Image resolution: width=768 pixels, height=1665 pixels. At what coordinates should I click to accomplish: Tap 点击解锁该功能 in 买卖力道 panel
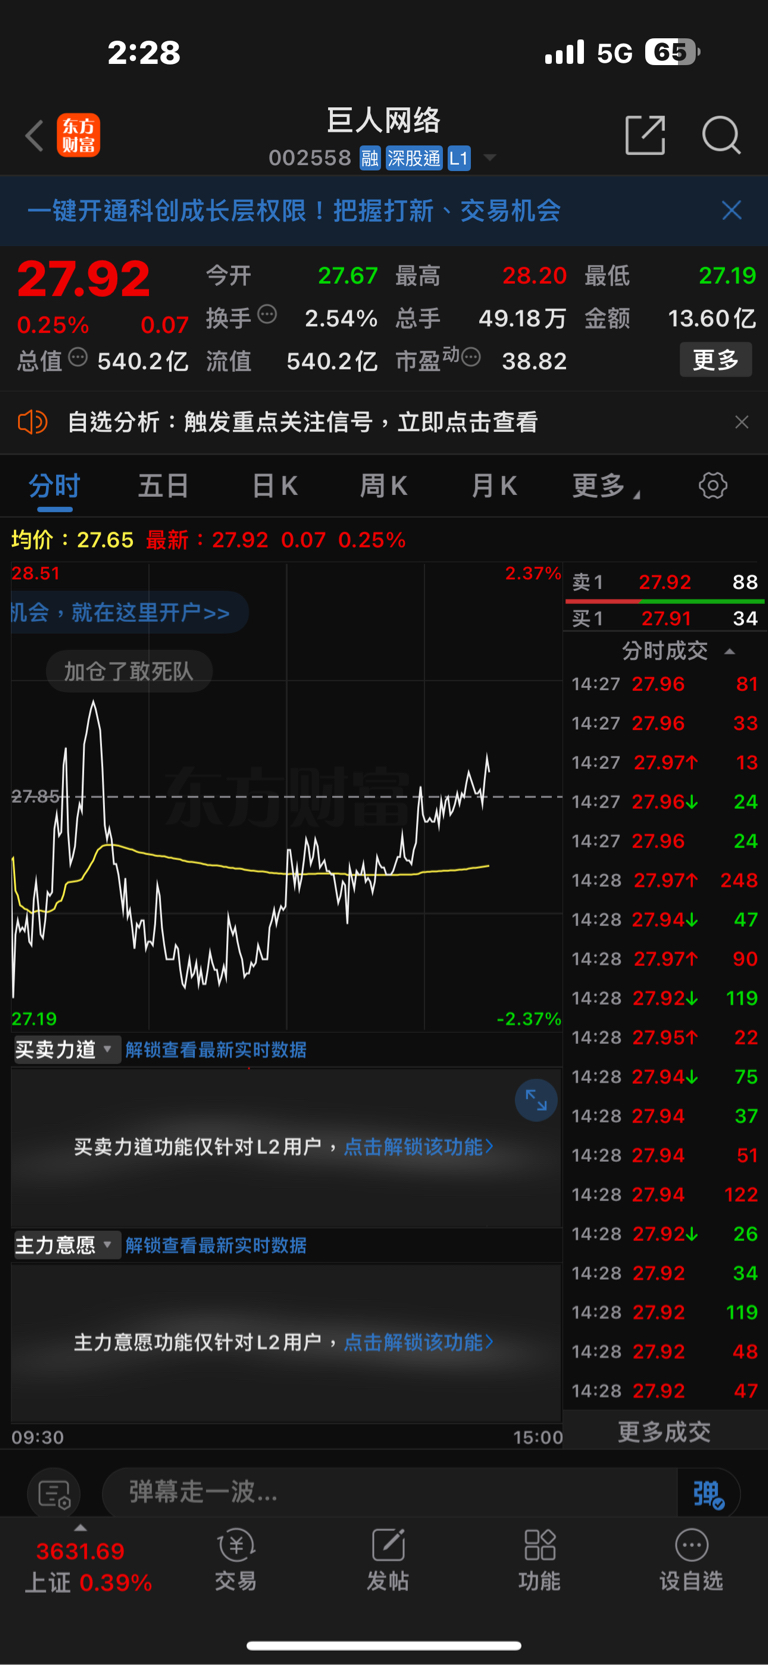419,1147
